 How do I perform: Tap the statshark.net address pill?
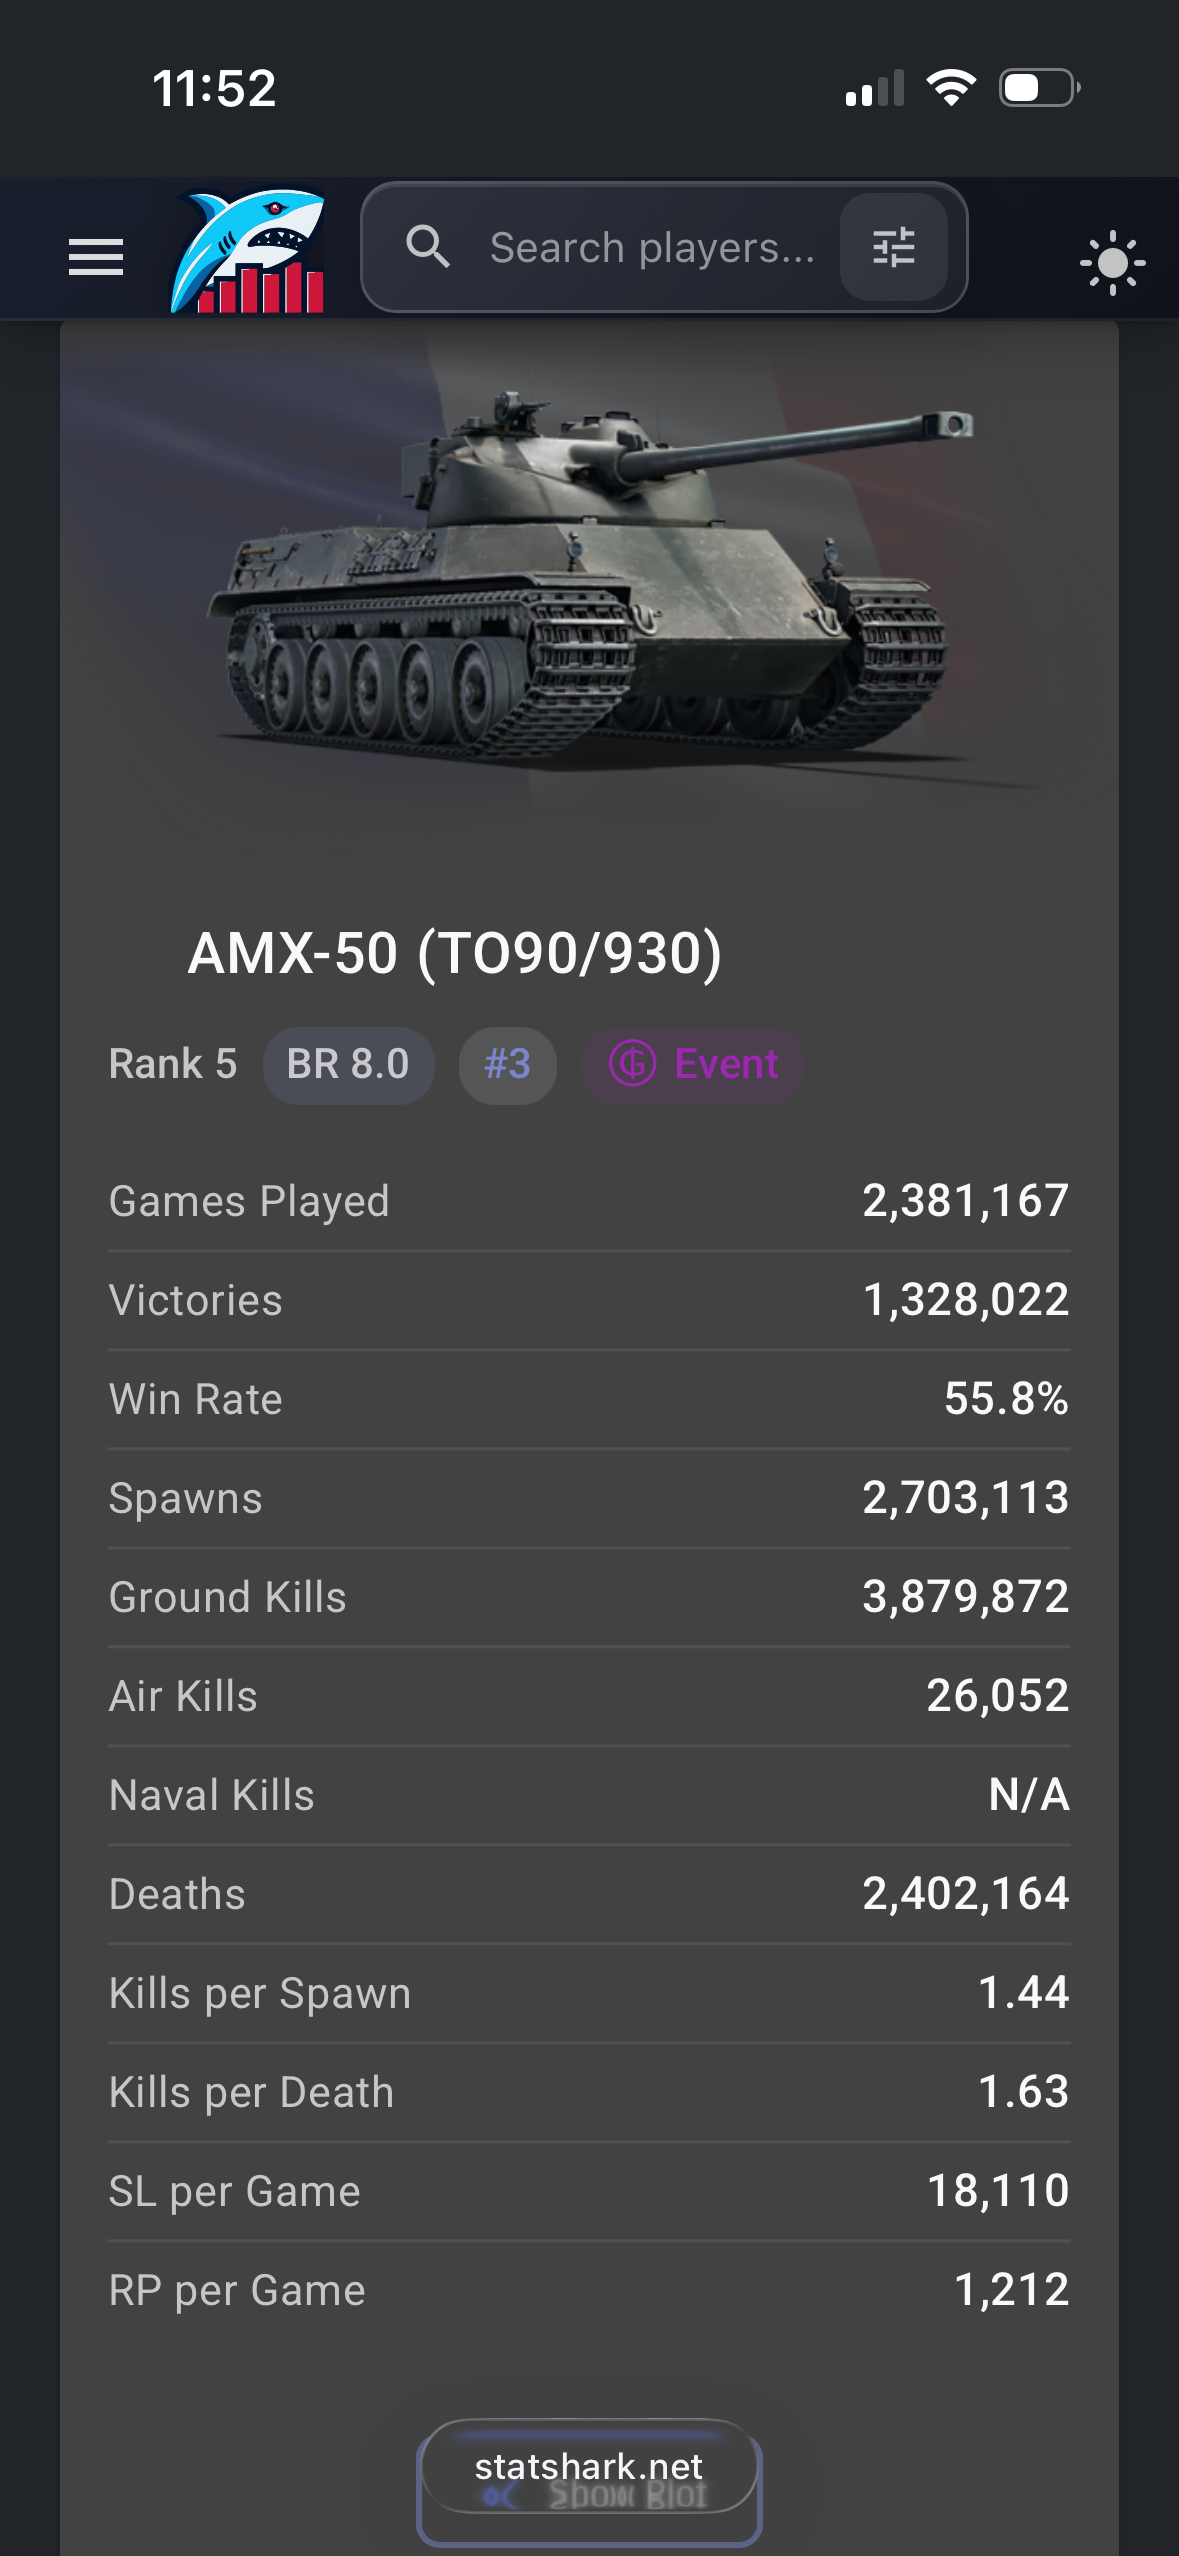click(x=588, y=2467)
